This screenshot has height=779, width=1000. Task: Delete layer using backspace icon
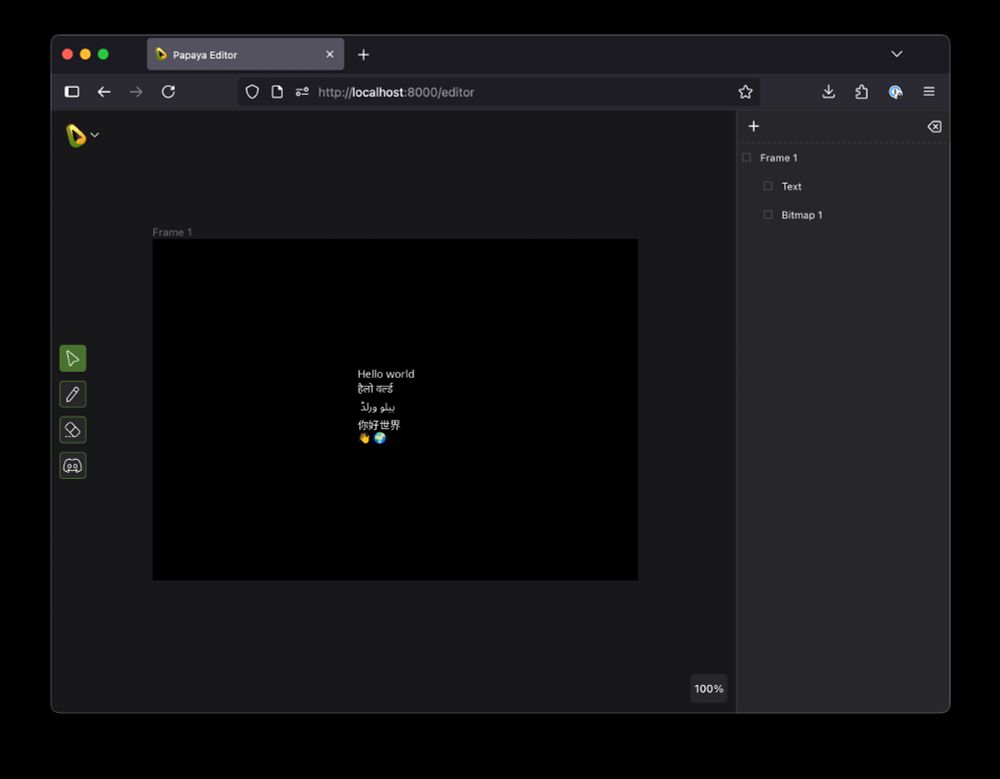click(x=934, y=126)
